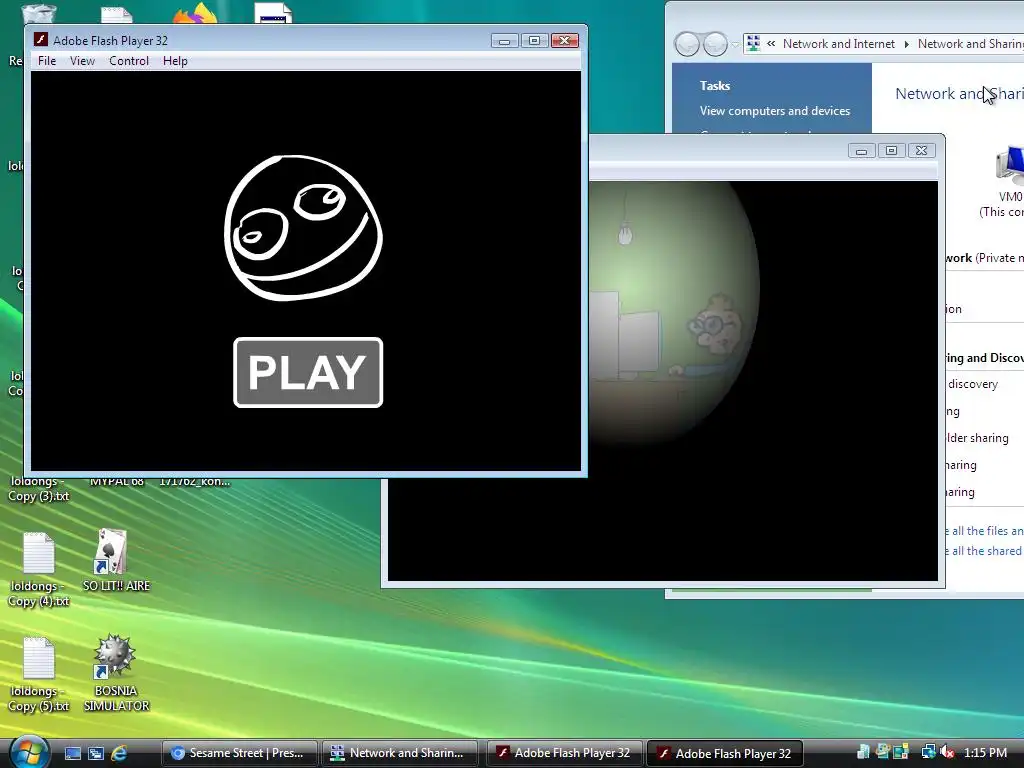The image size is (1024, 768).
Task: Click Forward arrow in Network and Sharing window
Action: tap(715, 44)
